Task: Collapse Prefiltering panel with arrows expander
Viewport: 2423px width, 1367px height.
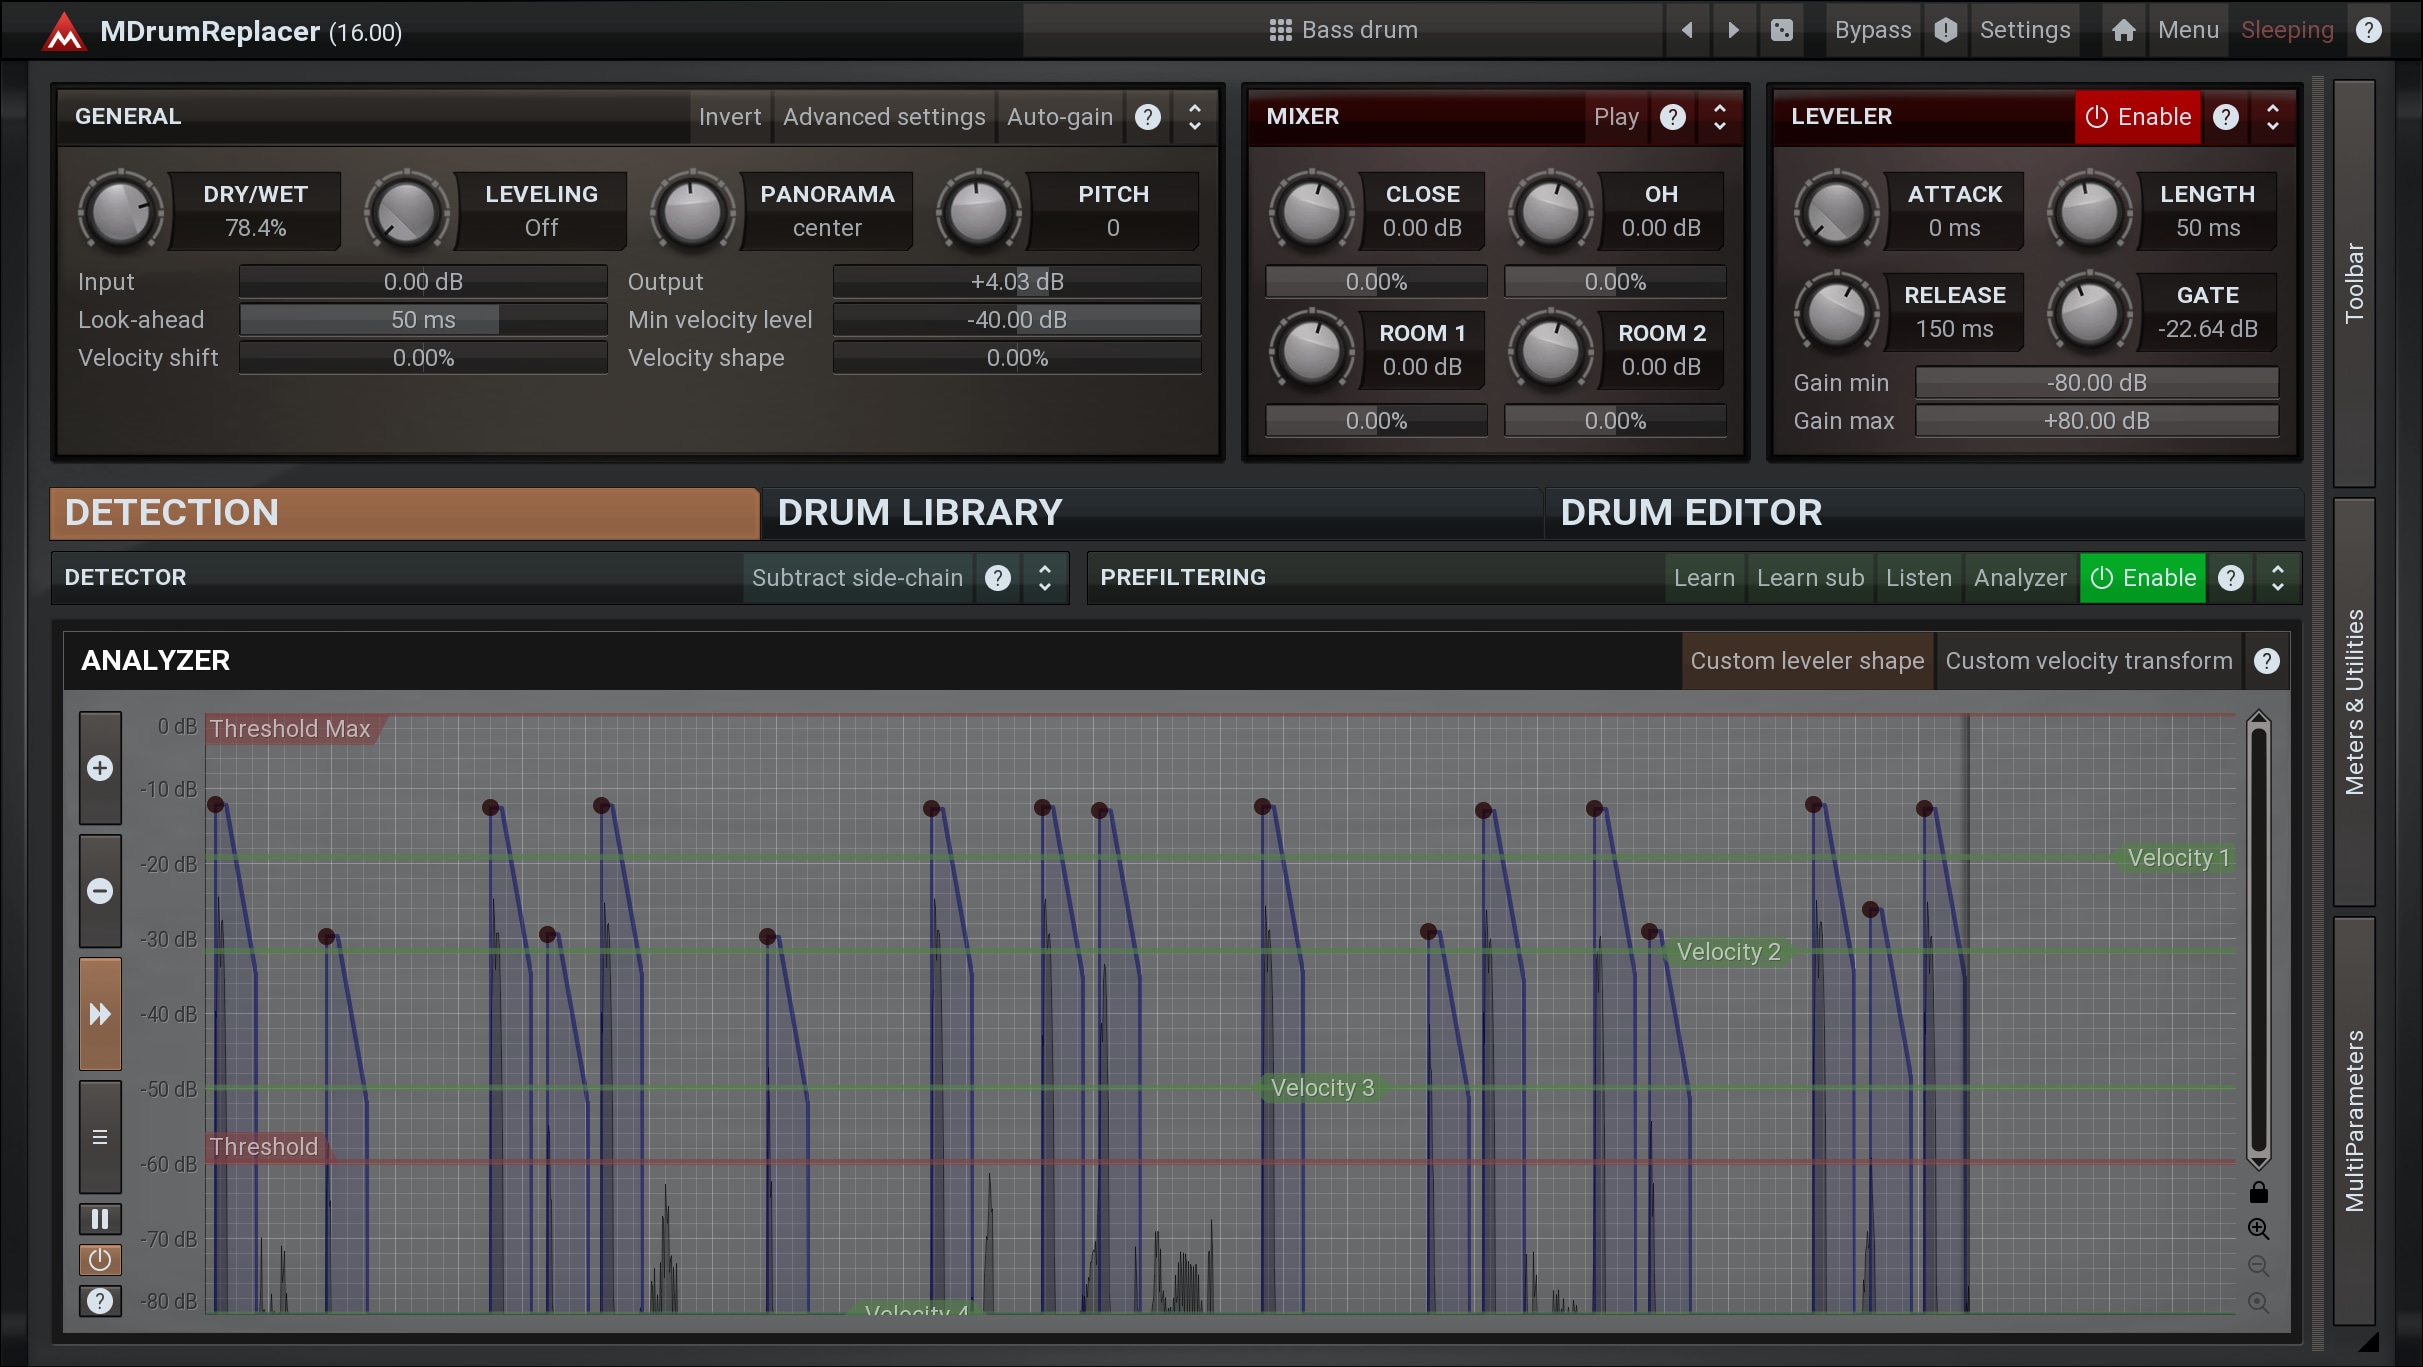Action: point(2277,578)
